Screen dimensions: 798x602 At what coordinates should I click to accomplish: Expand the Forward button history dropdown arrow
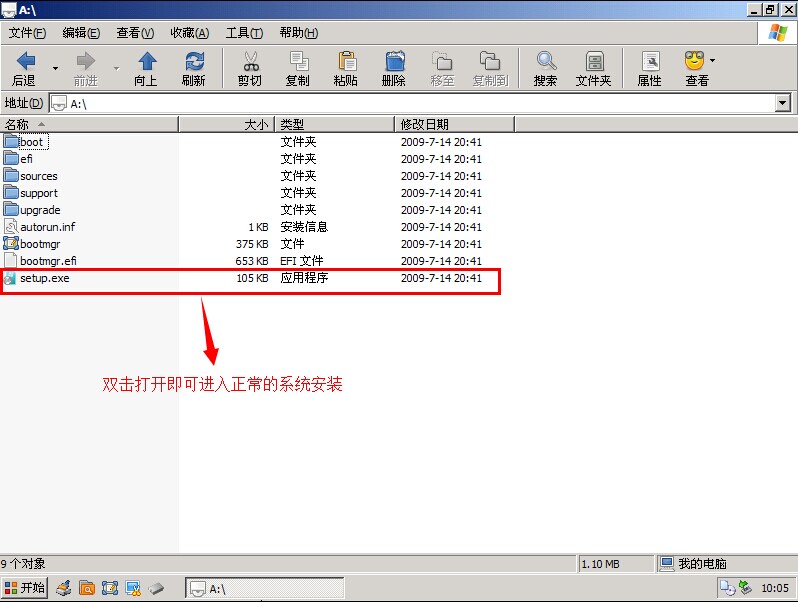116,67
